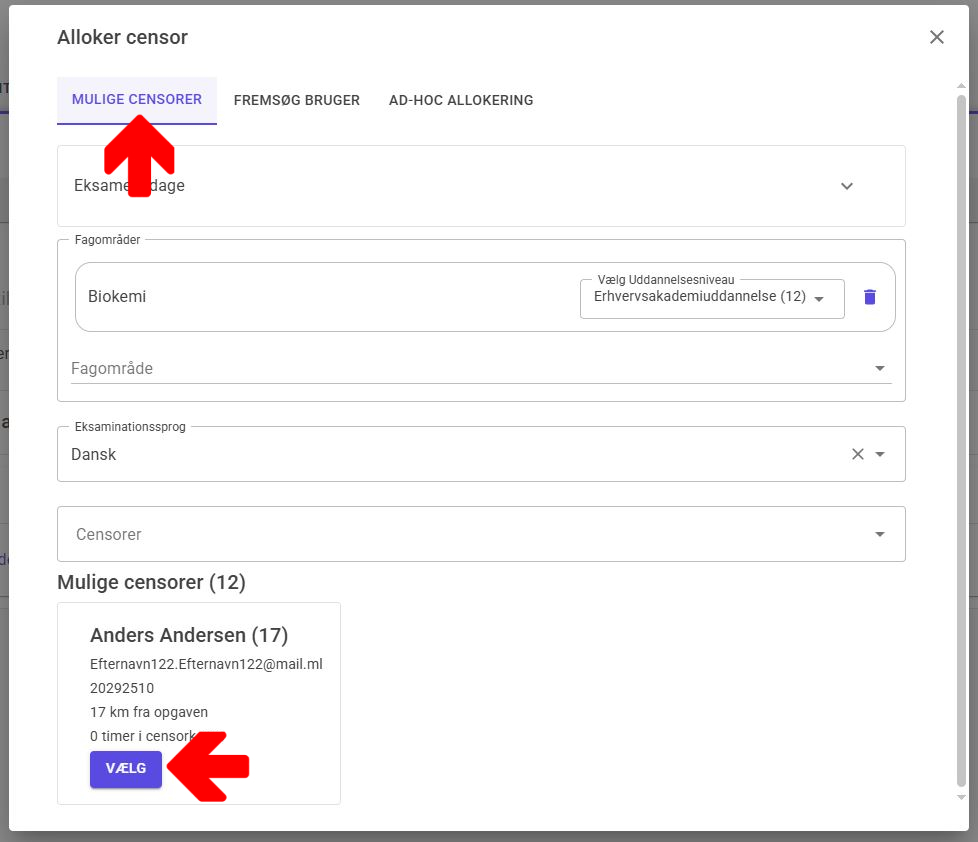Screen dimensions: 978x842
Task: Delete the Biokemi fagområde with trash icon
Action: [870, 297]
